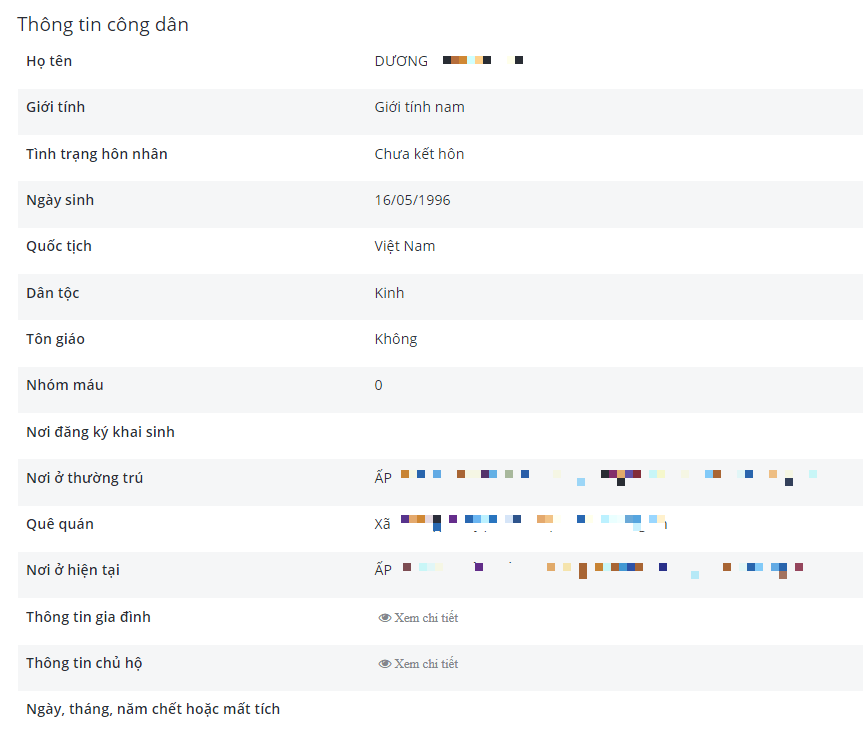Click the Thông tin công dân heading
Screen dimensions: 863x735
point(103,25)
